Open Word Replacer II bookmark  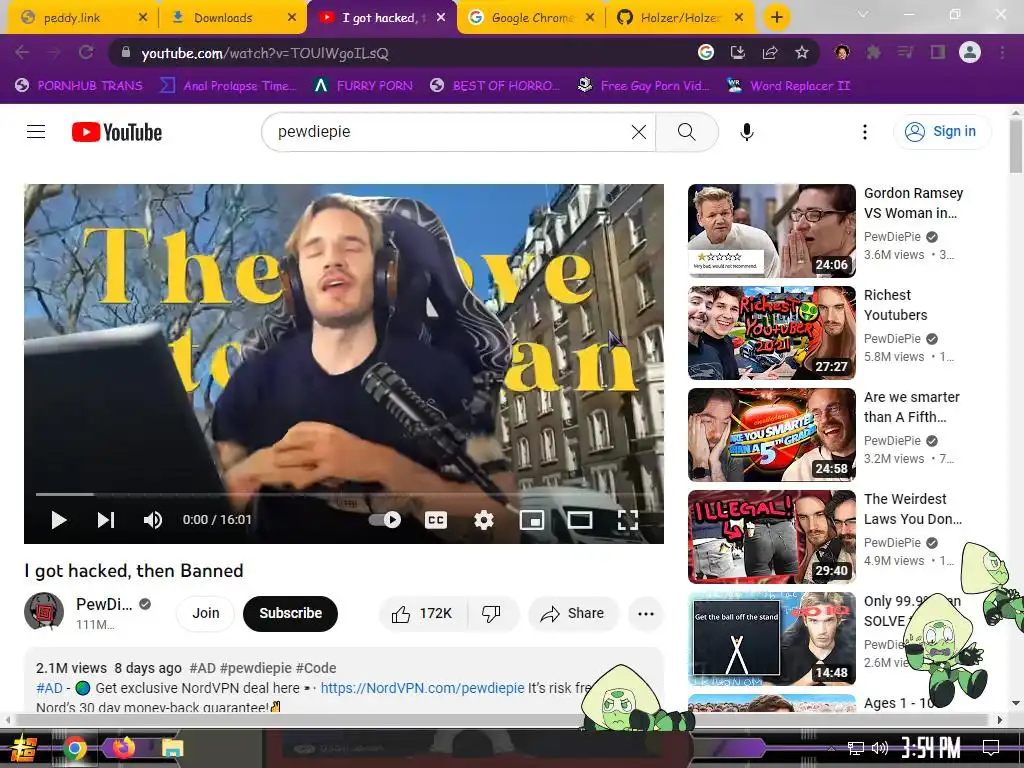788,86
